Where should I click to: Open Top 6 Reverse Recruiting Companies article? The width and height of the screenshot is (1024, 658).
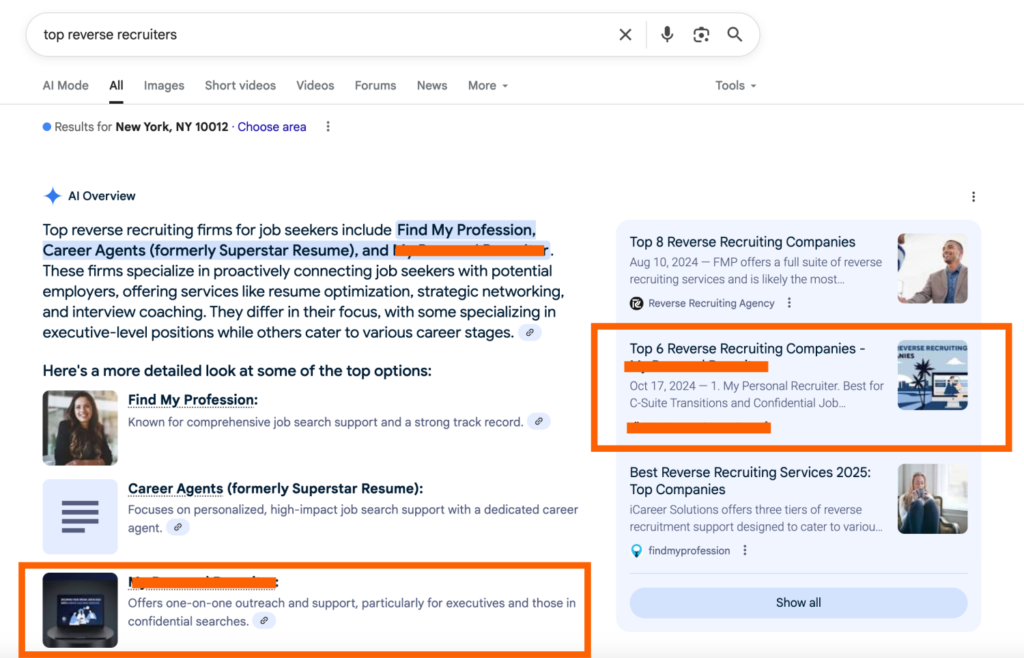[x=746, y=349]
